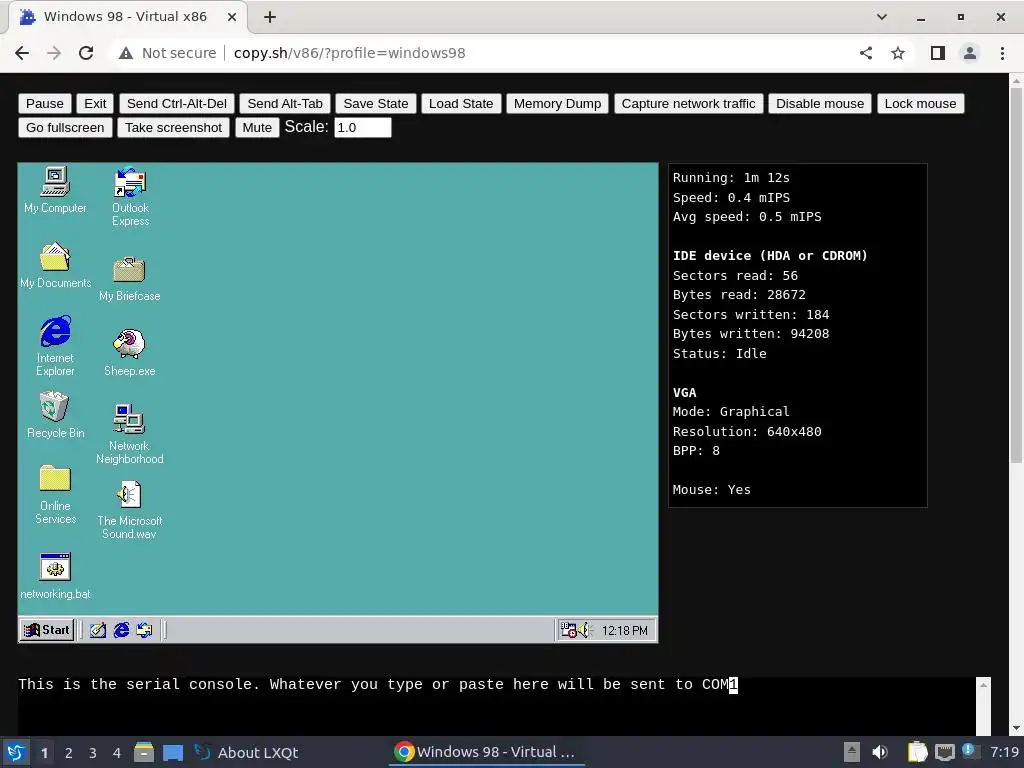Switch to virtual desktop 2
This screenshot has height=768, width=1024.
pyautogui.click(x=69, y=752)
